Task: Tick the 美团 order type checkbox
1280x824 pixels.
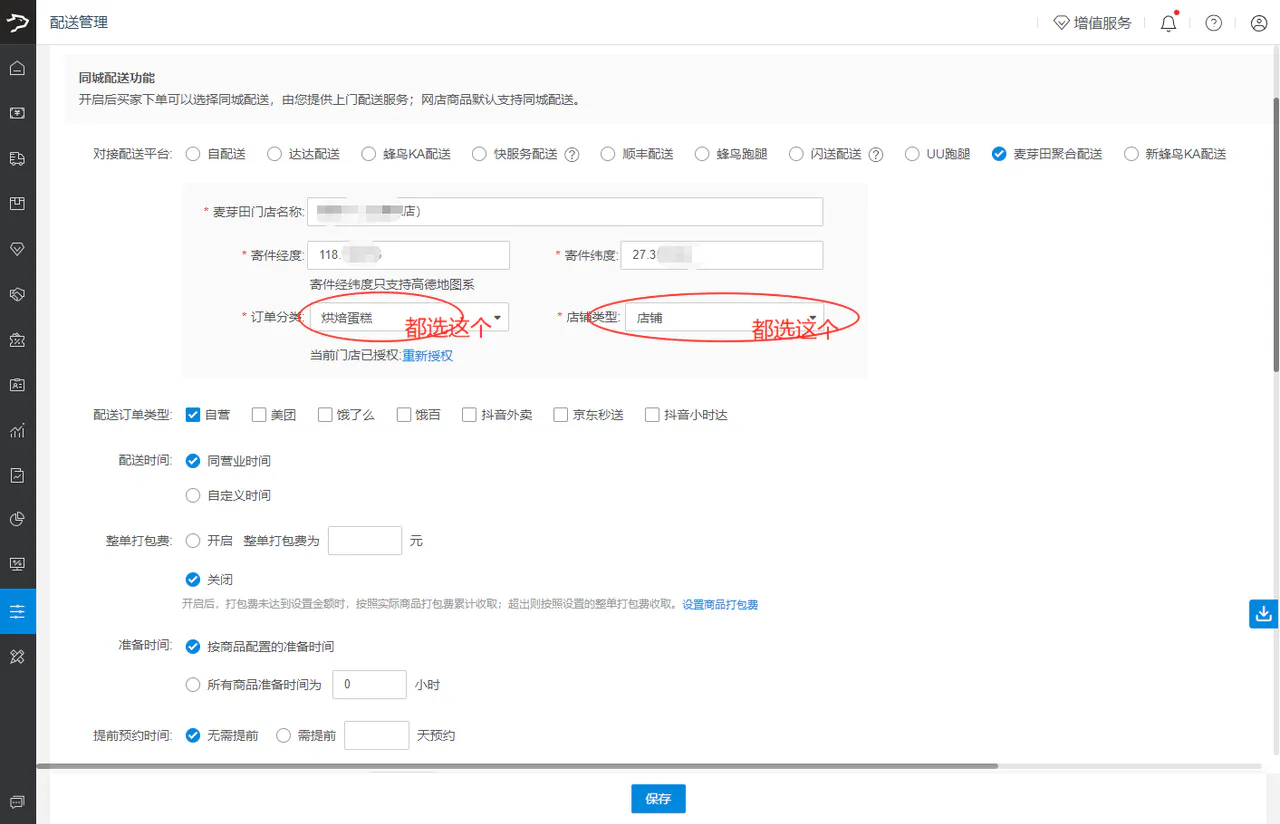Action: (x=259, y=414)
